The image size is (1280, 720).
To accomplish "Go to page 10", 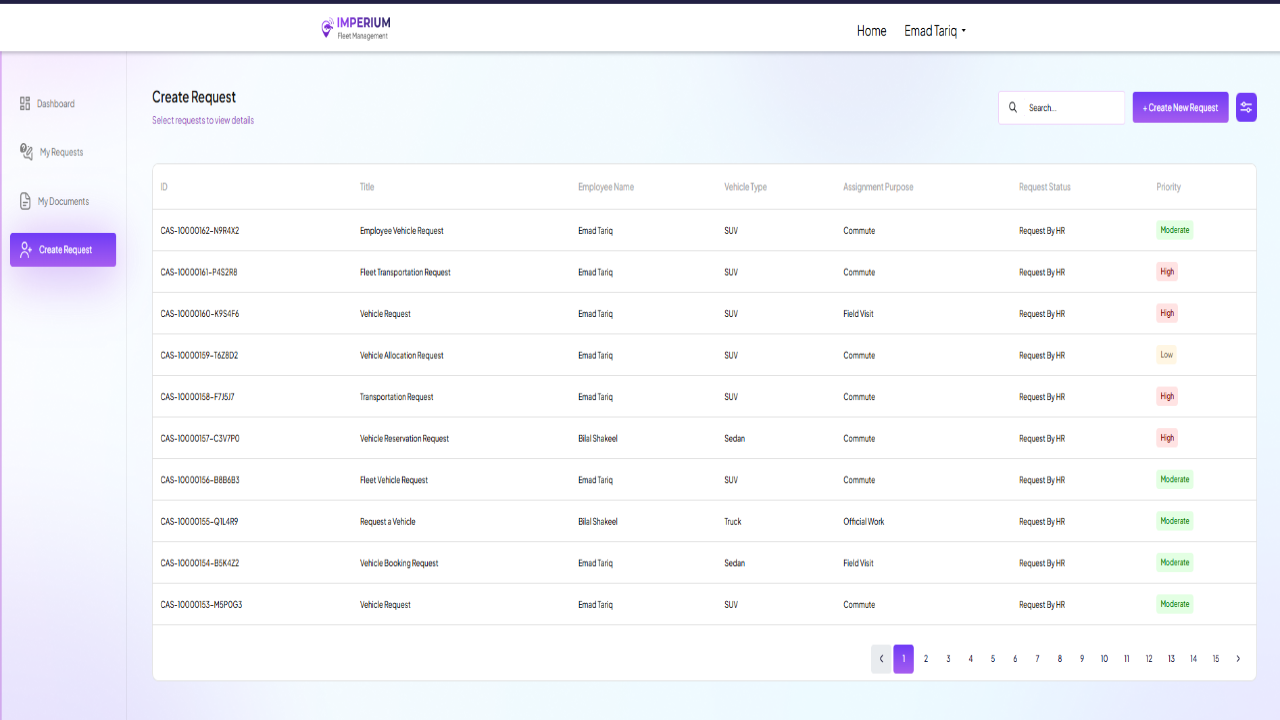I will [x=1104, y=659].
